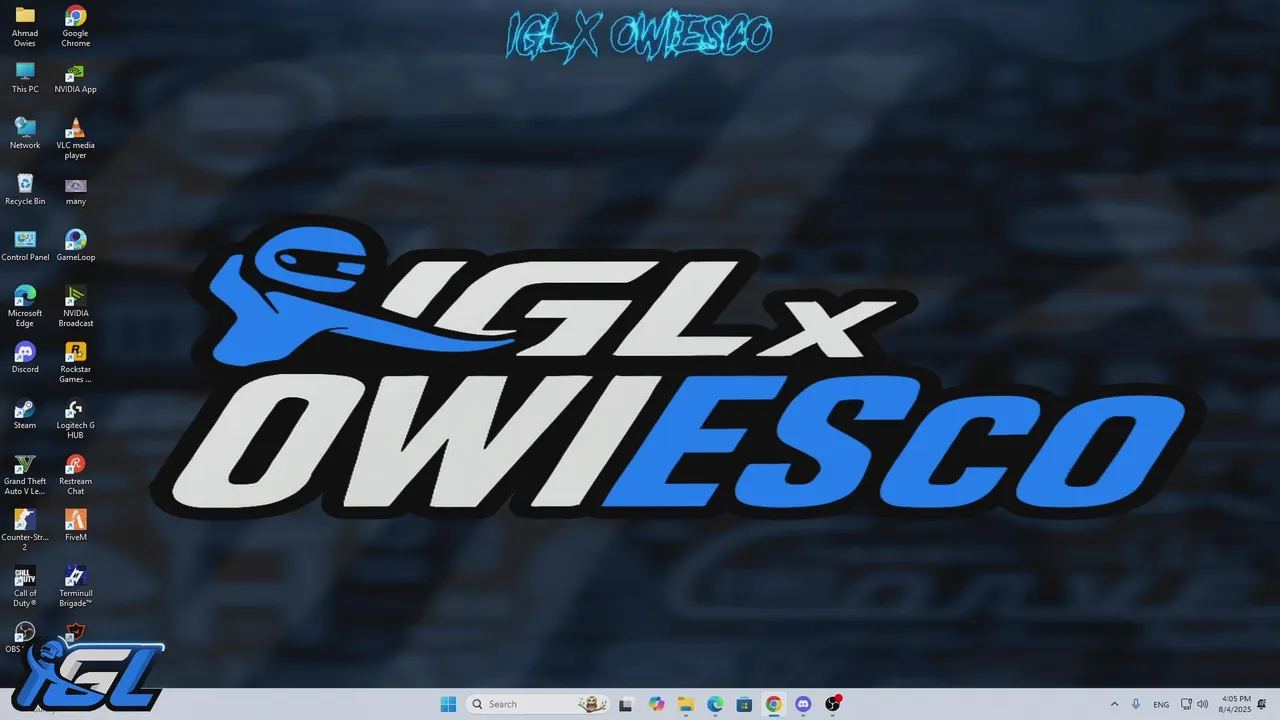The width and height of the screenshot is (1280, 720).
Task: Open Steam desktop shortcut
Action: [x=25, y=414]
